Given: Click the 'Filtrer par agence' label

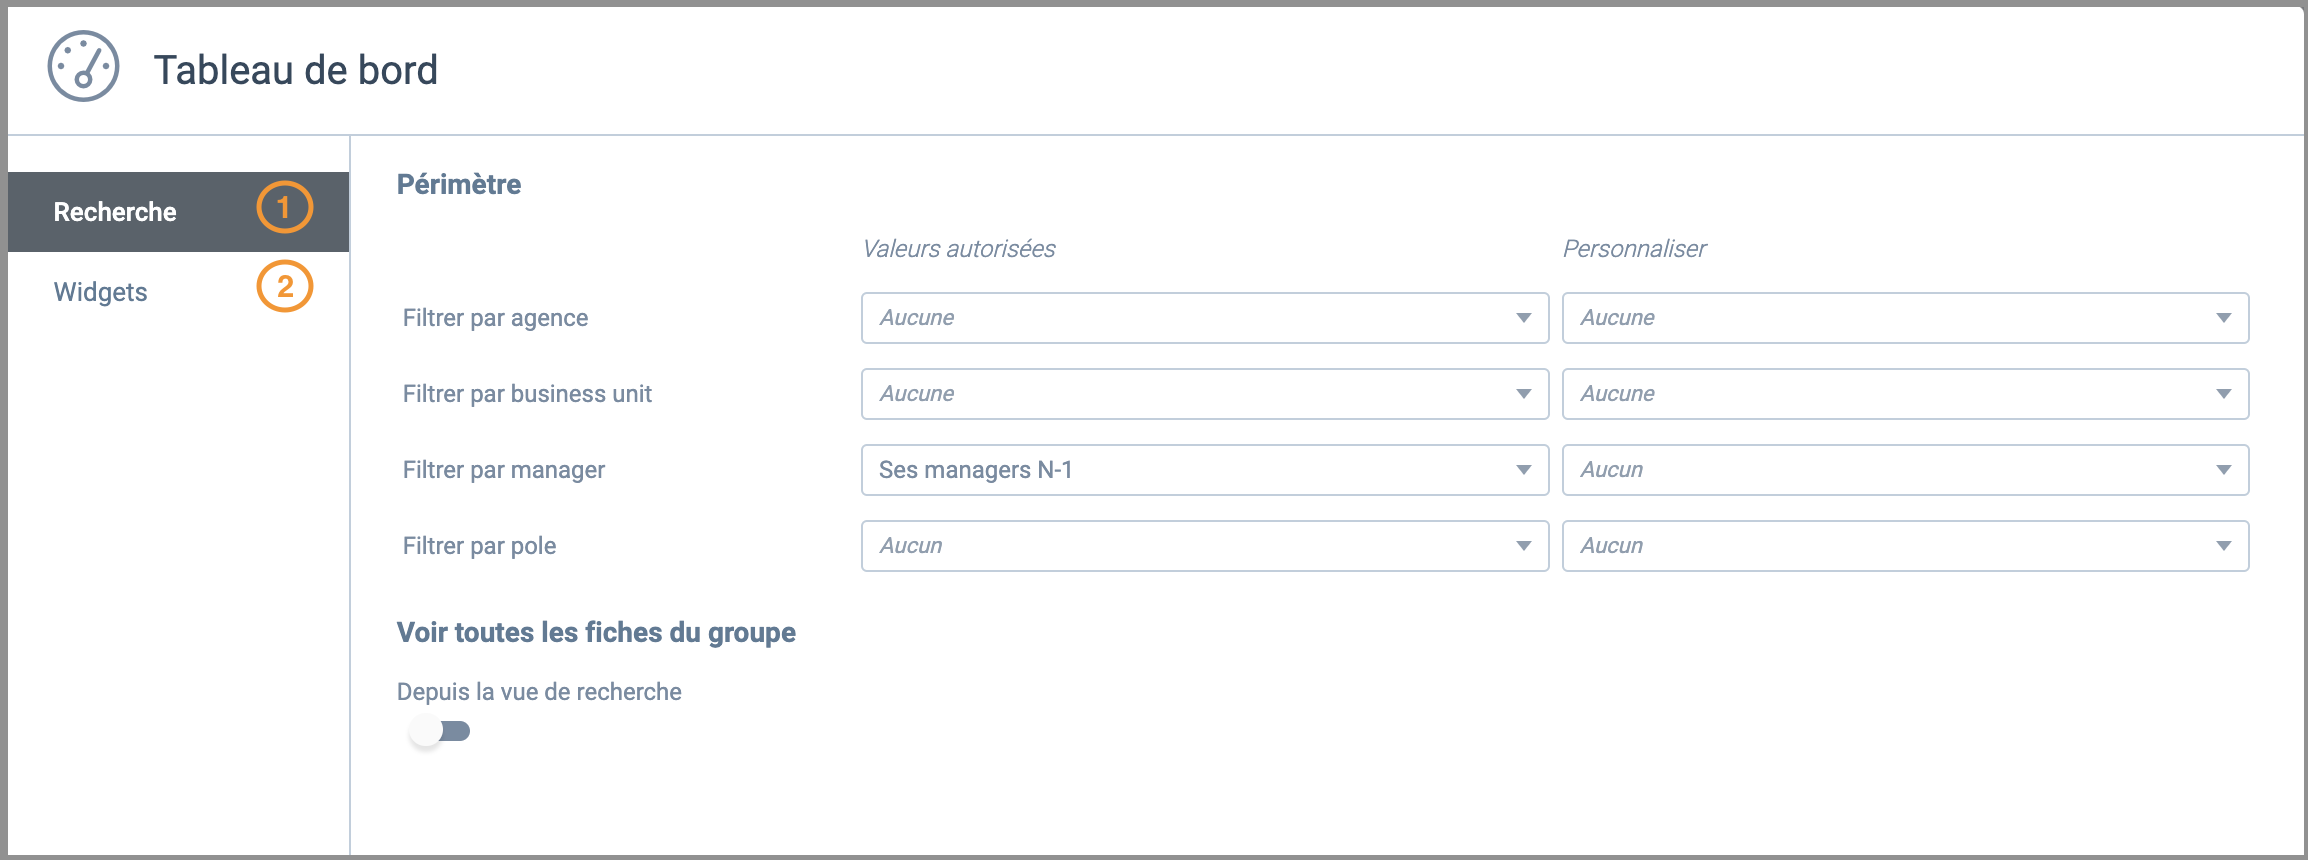Looking at the screenshot, I should 495,318.
